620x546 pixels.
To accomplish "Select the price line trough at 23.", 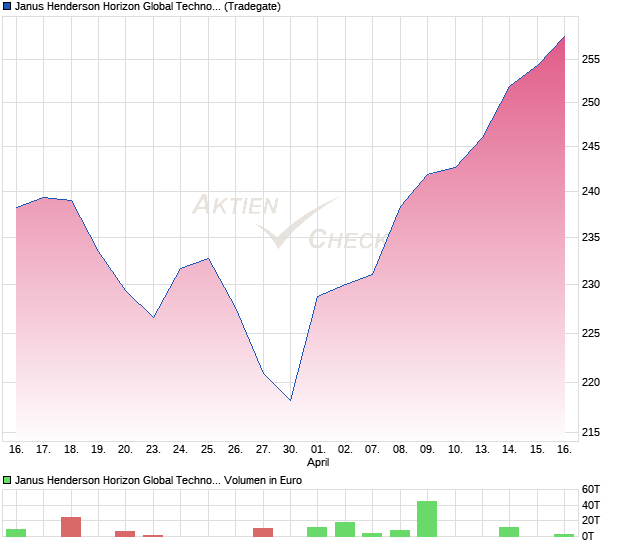I will pos(153,317).
